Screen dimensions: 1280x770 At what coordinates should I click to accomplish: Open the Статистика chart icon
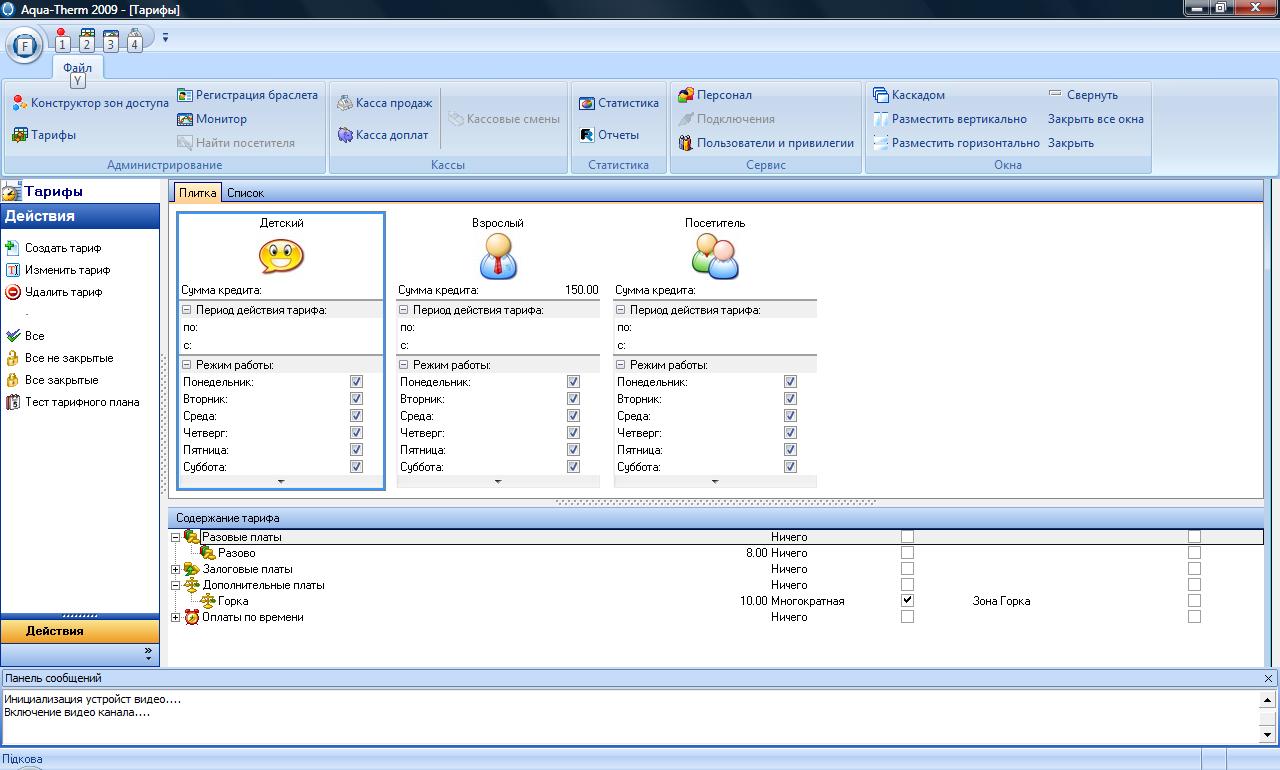click(587, 103)
